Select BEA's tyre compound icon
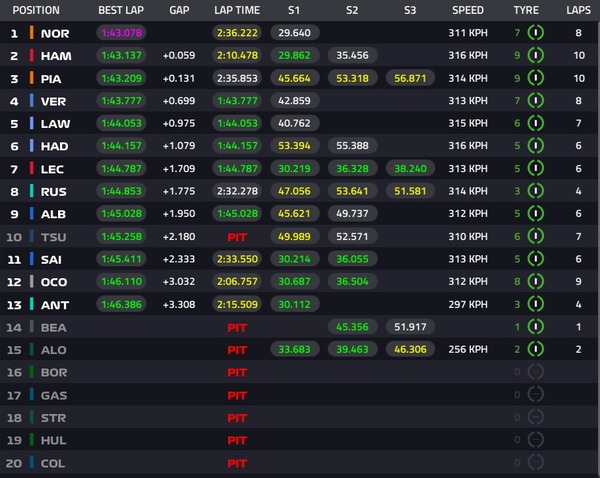The image size is (600, 478). tap(536, 327)
